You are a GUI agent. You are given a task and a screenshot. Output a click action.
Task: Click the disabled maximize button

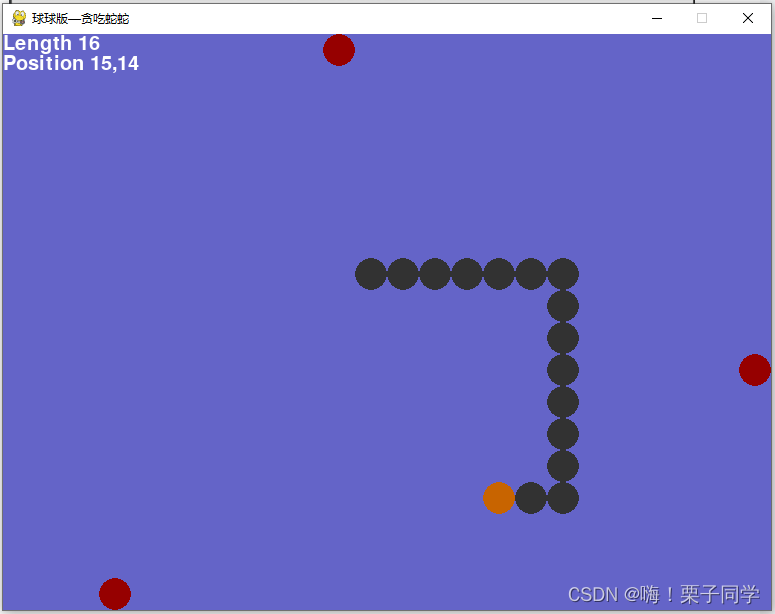tap(702, 18)
